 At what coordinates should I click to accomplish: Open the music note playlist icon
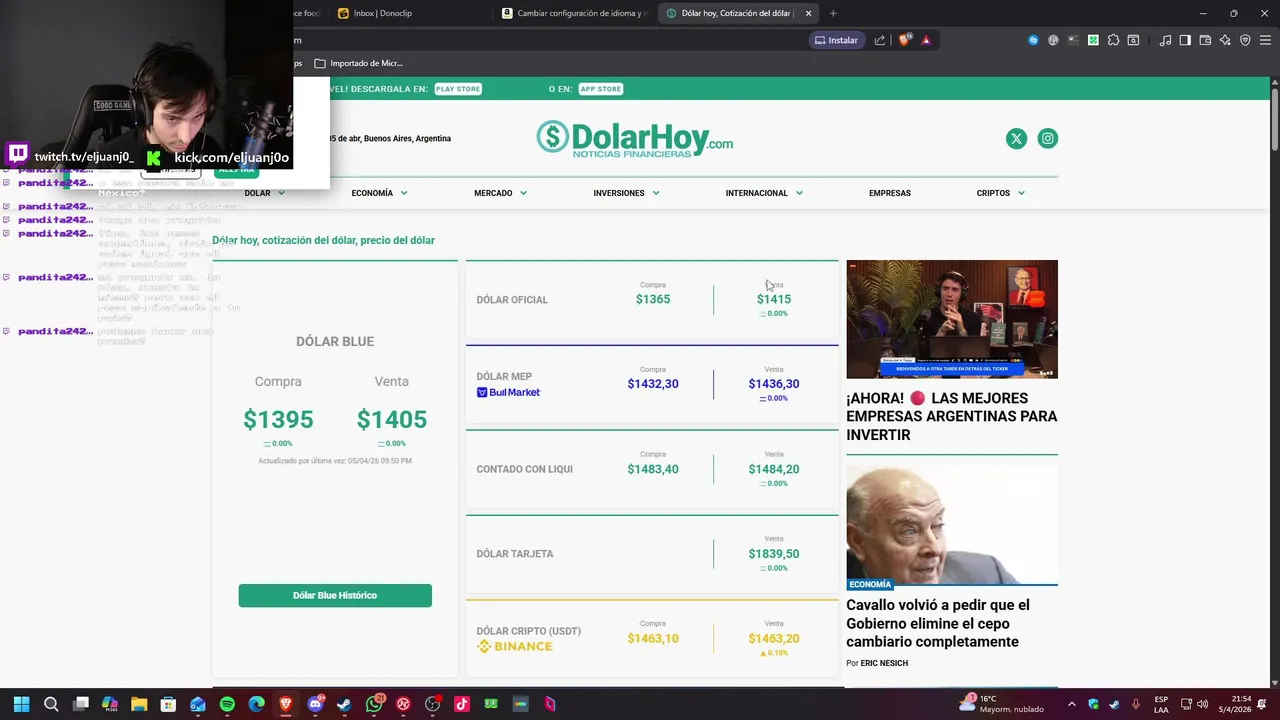[x=1165, y=40]
